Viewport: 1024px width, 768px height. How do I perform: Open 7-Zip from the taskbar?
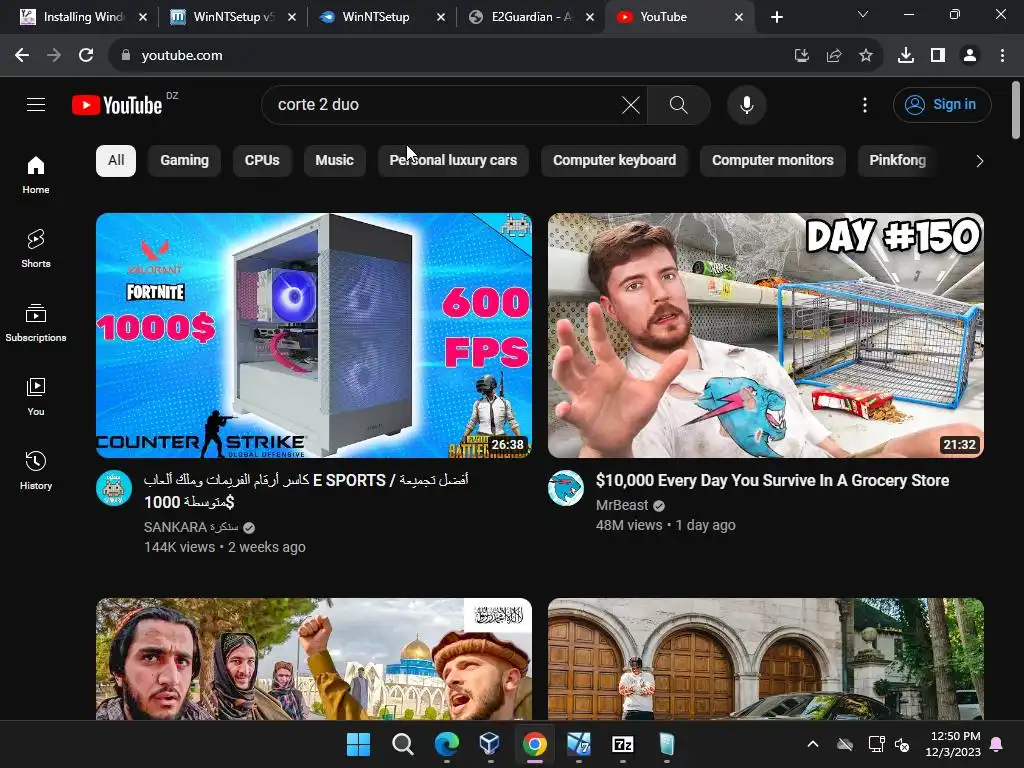tap(622, 744)
